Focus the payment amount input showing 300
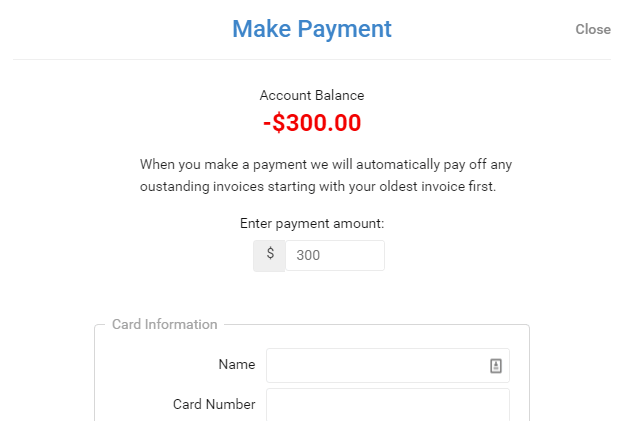The width and height of the screenshot is (633, 421). 335,256
